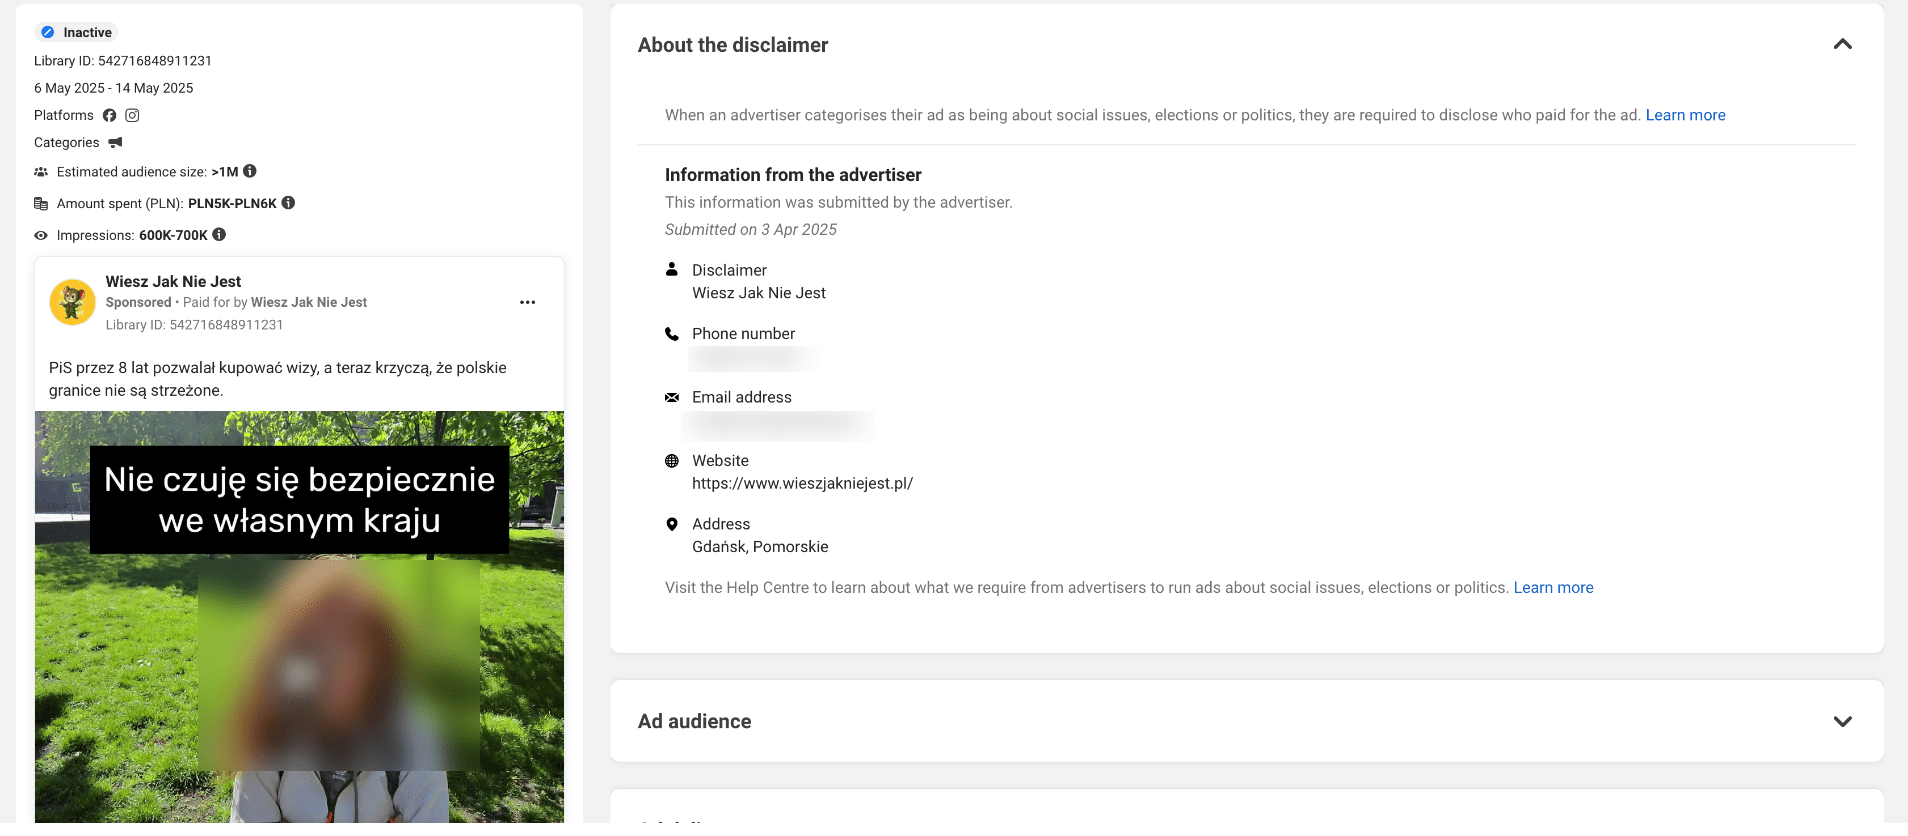Image resolution: width=1908 pixels, height=836 pixels.
Task: Click the Instagram platform icon
Action: [132, 115]
